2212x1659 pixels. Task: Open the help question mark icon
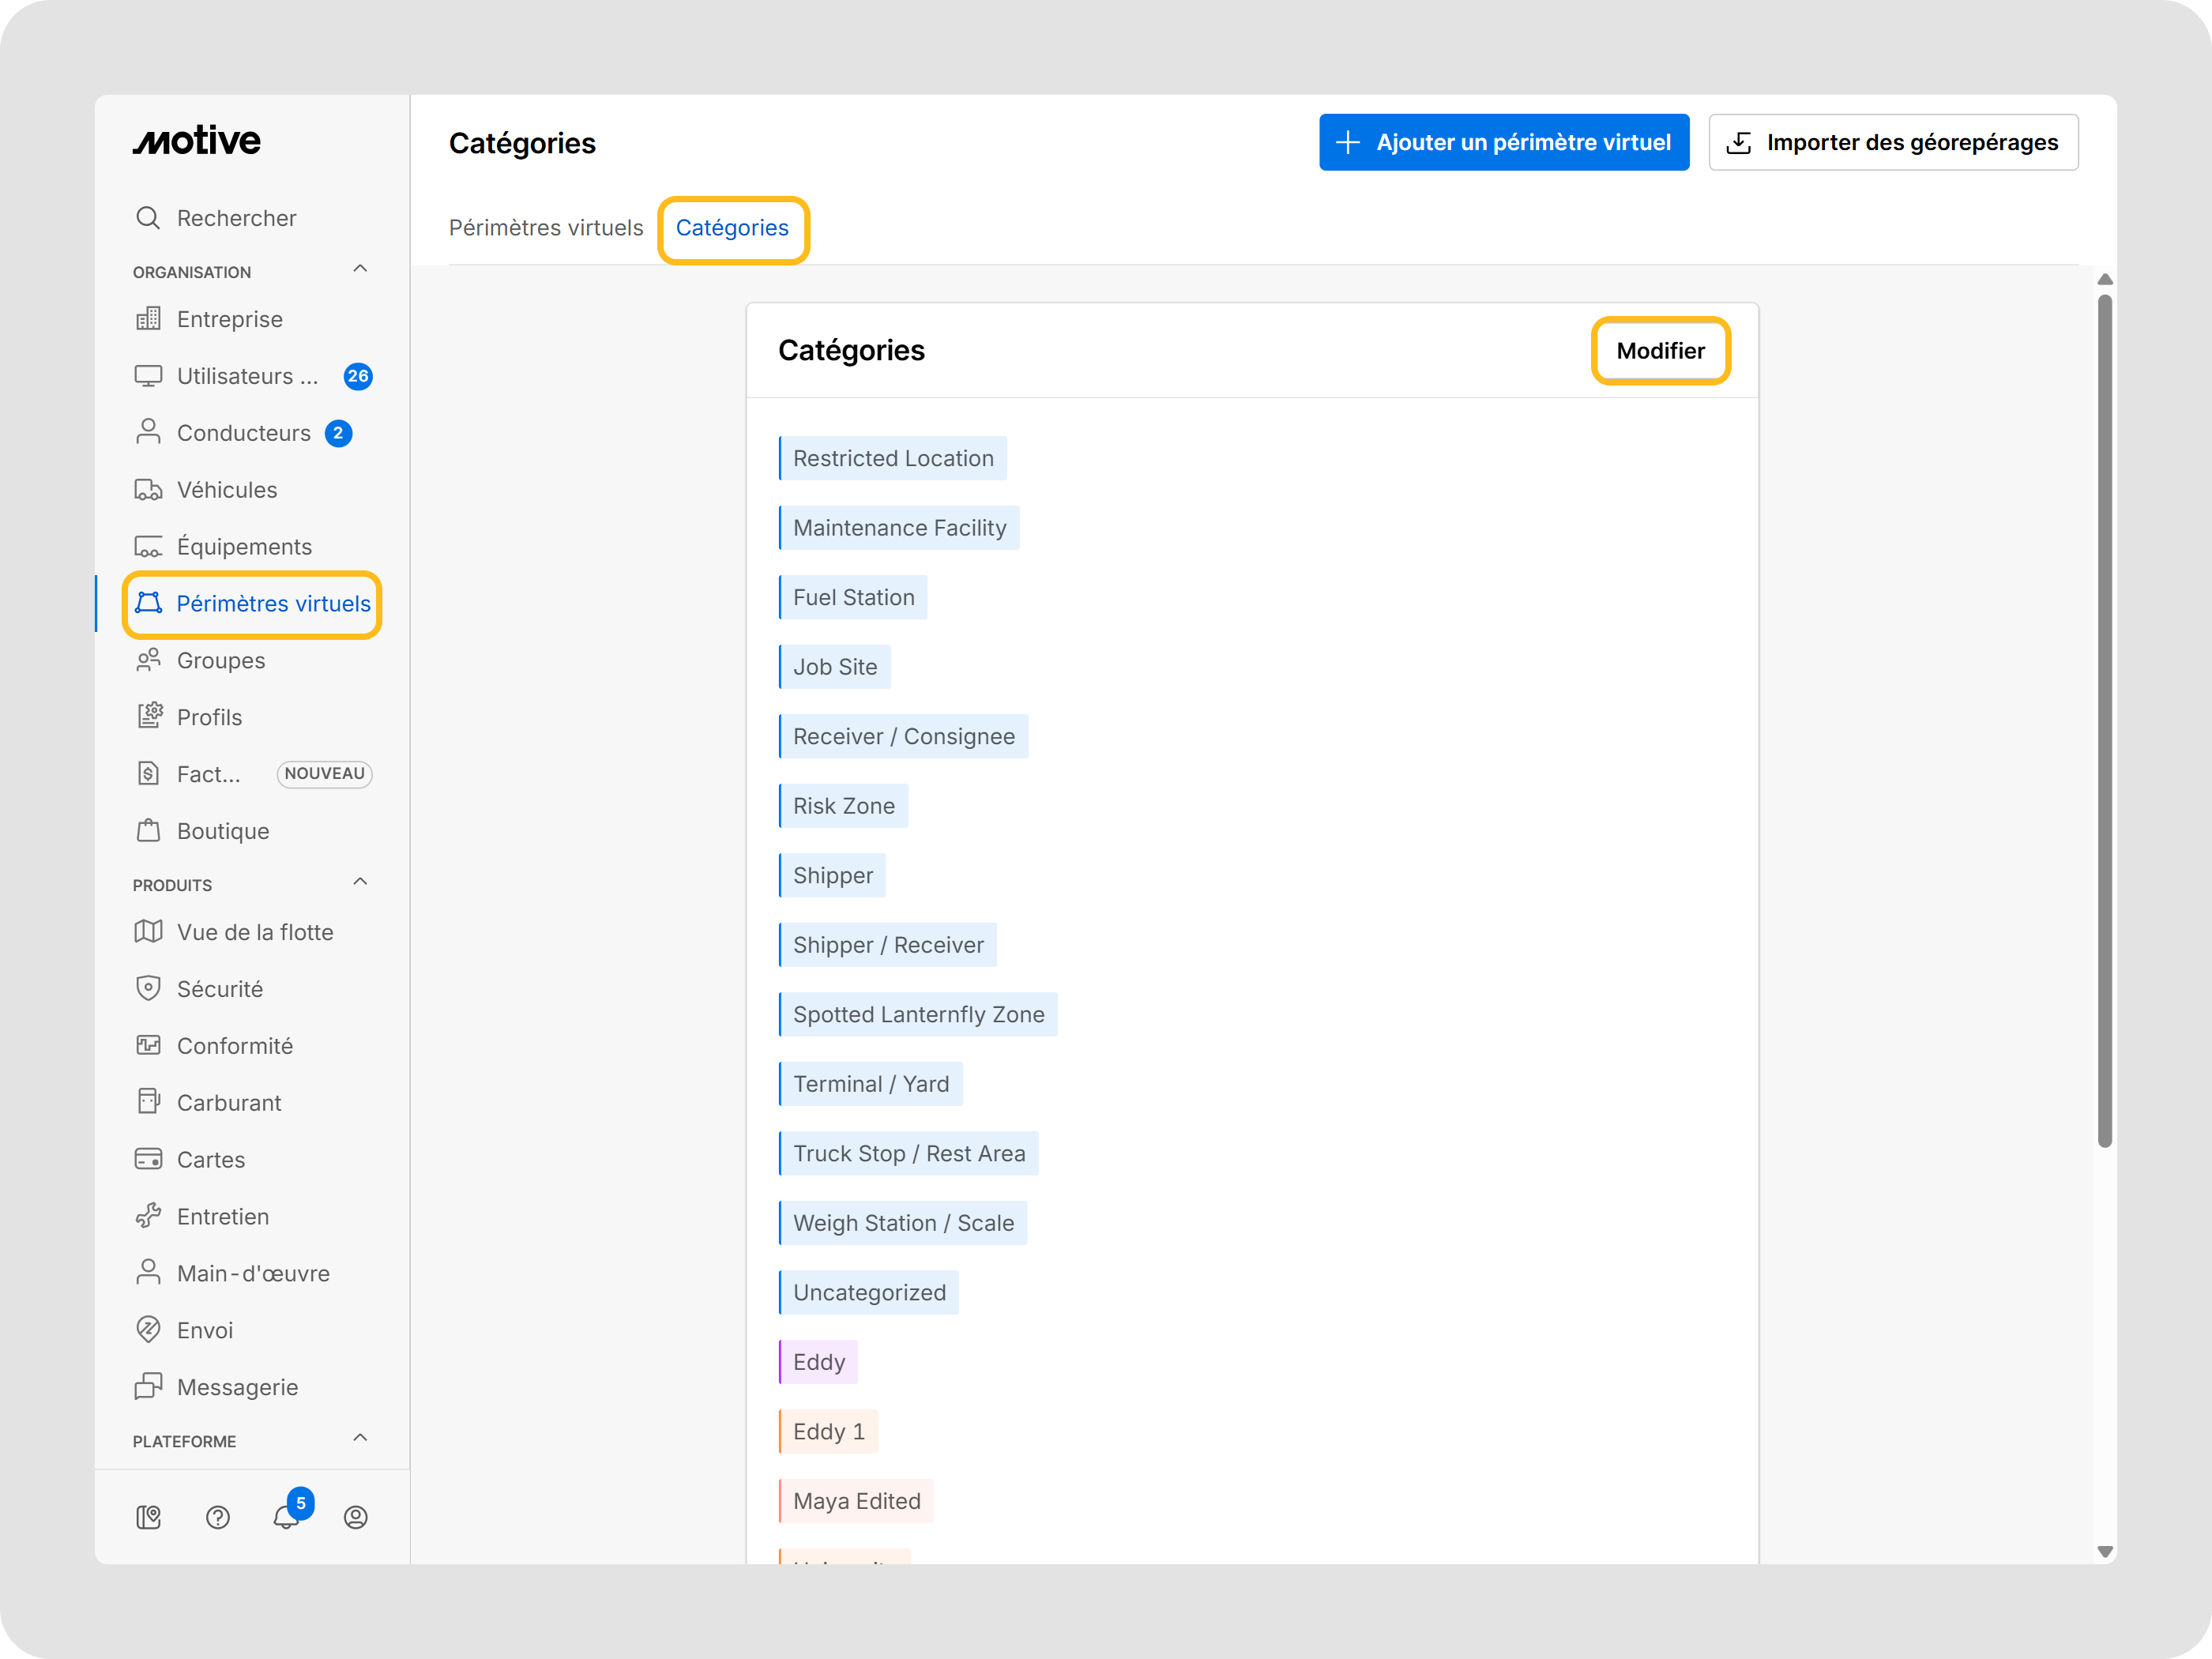pos(217,1517)
